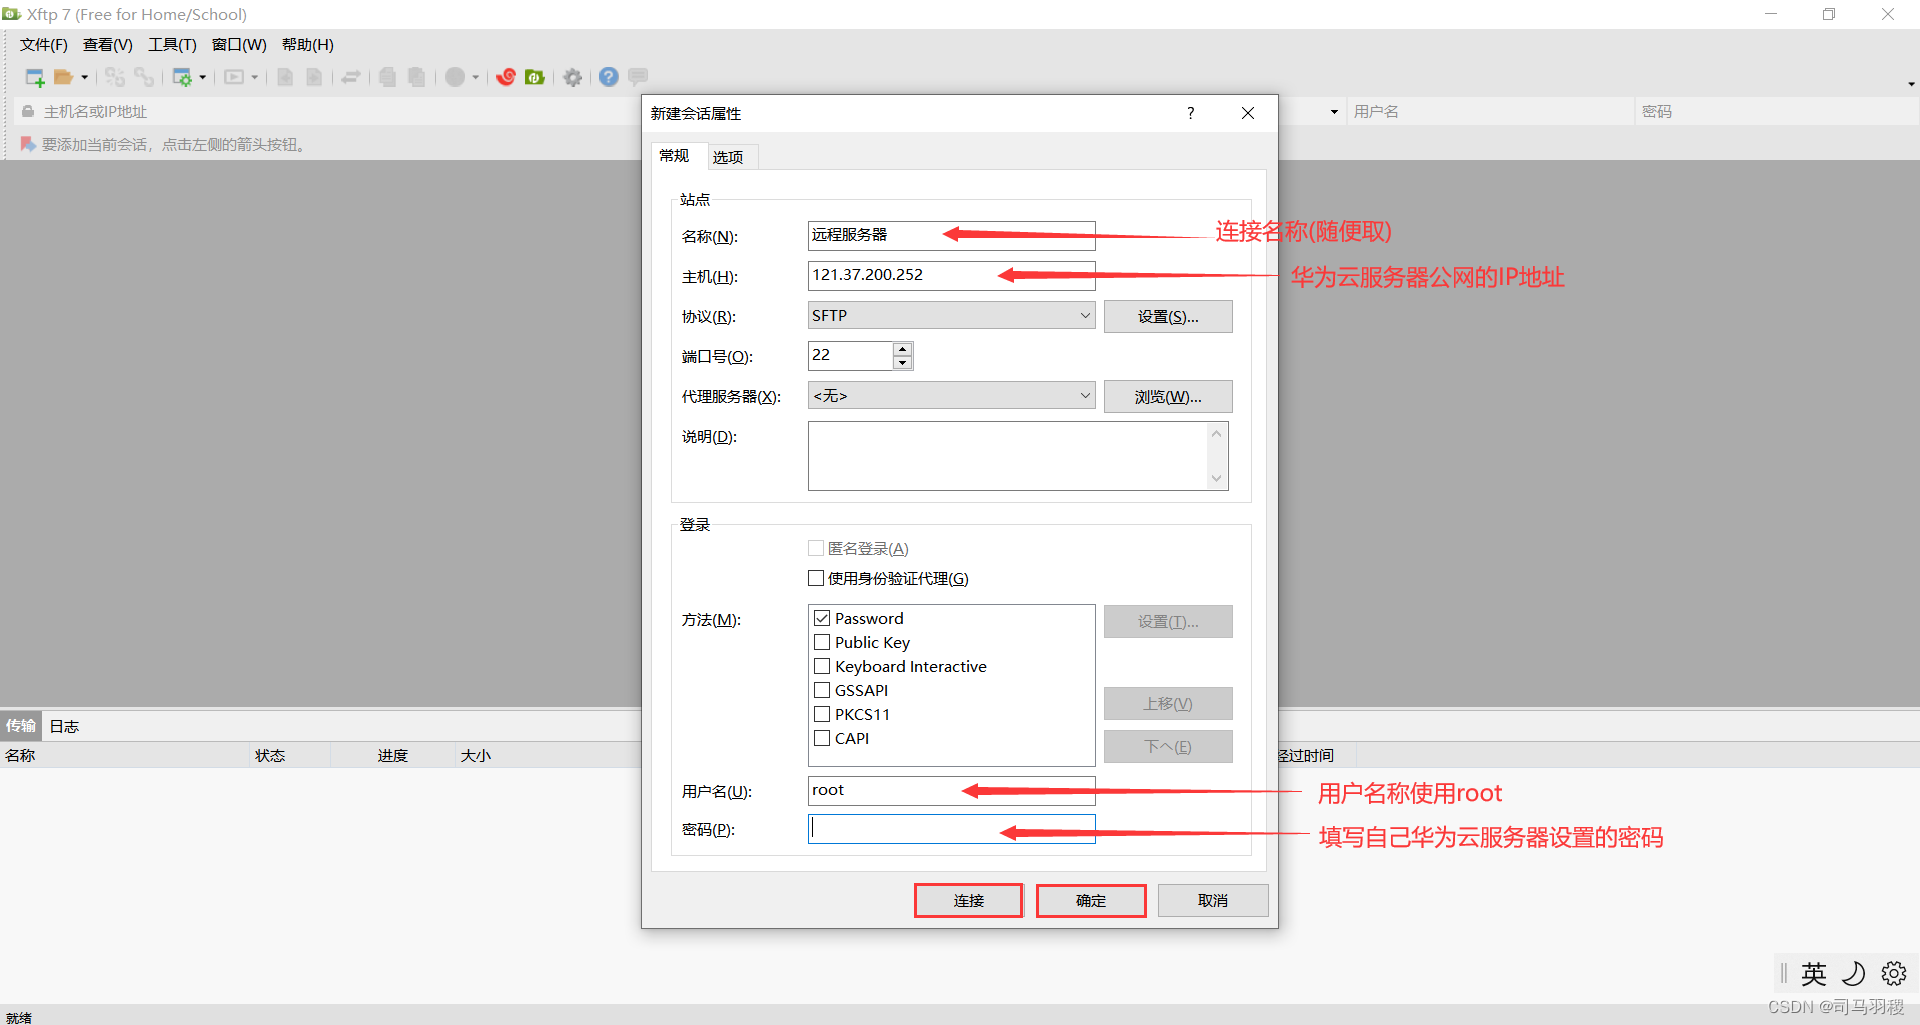Click the left-arrow page transfer icon
This screenshot has width=1920, height=1025.
coord(285,77)
